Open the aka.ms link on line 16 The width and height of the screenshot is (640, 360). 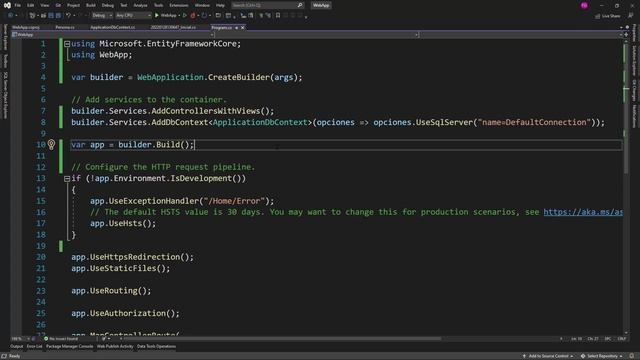[583, 212]
